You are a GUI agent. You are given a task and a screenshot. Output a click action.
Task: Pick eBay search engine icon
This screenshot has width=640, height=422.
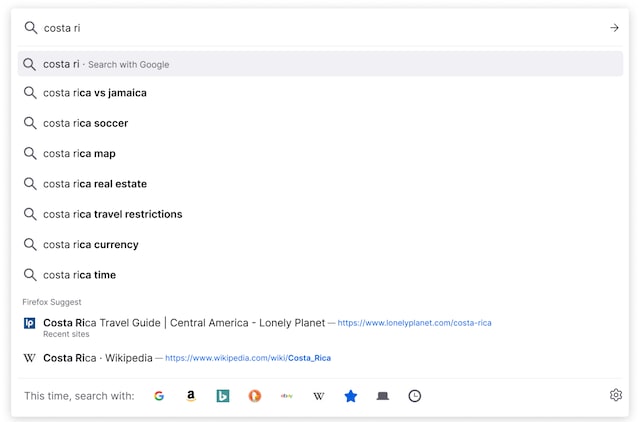point(287,396)
